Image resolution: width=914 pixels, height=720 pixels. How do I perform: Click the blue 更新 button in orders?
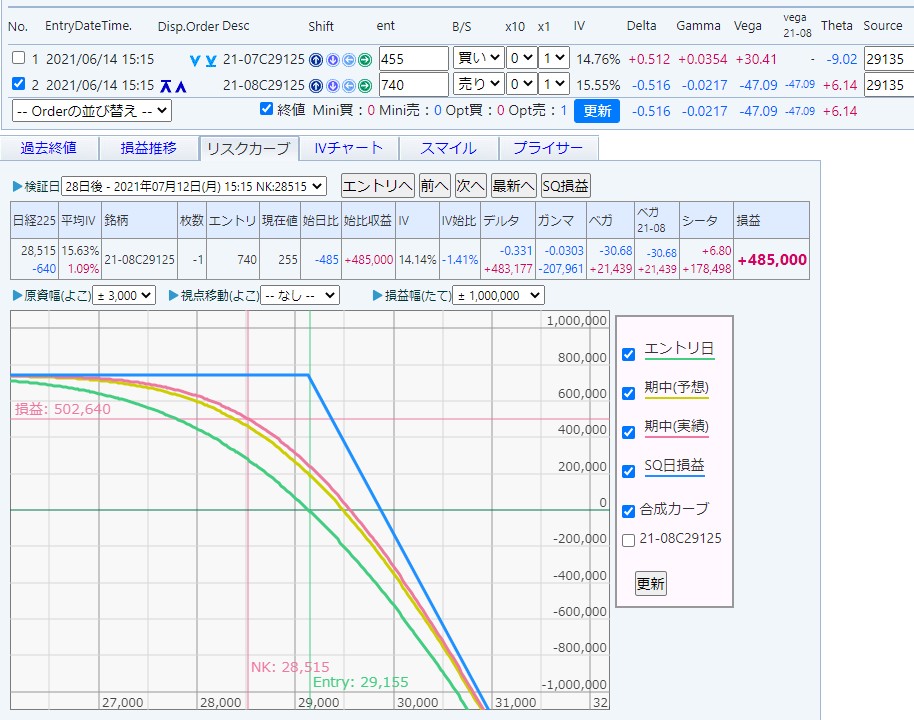(597, 111)
